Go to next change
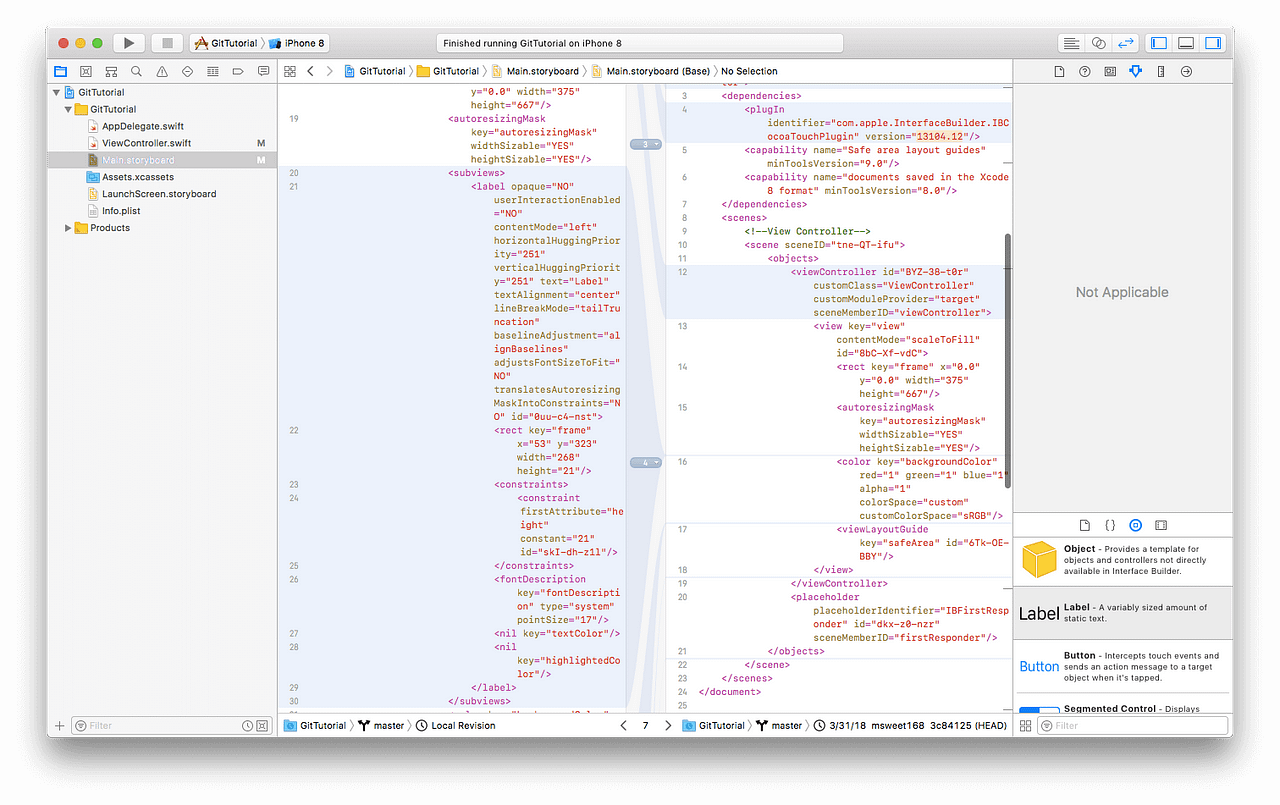Image resolution: width=1280 pixels, height=805 pixels. click(668, 726)
